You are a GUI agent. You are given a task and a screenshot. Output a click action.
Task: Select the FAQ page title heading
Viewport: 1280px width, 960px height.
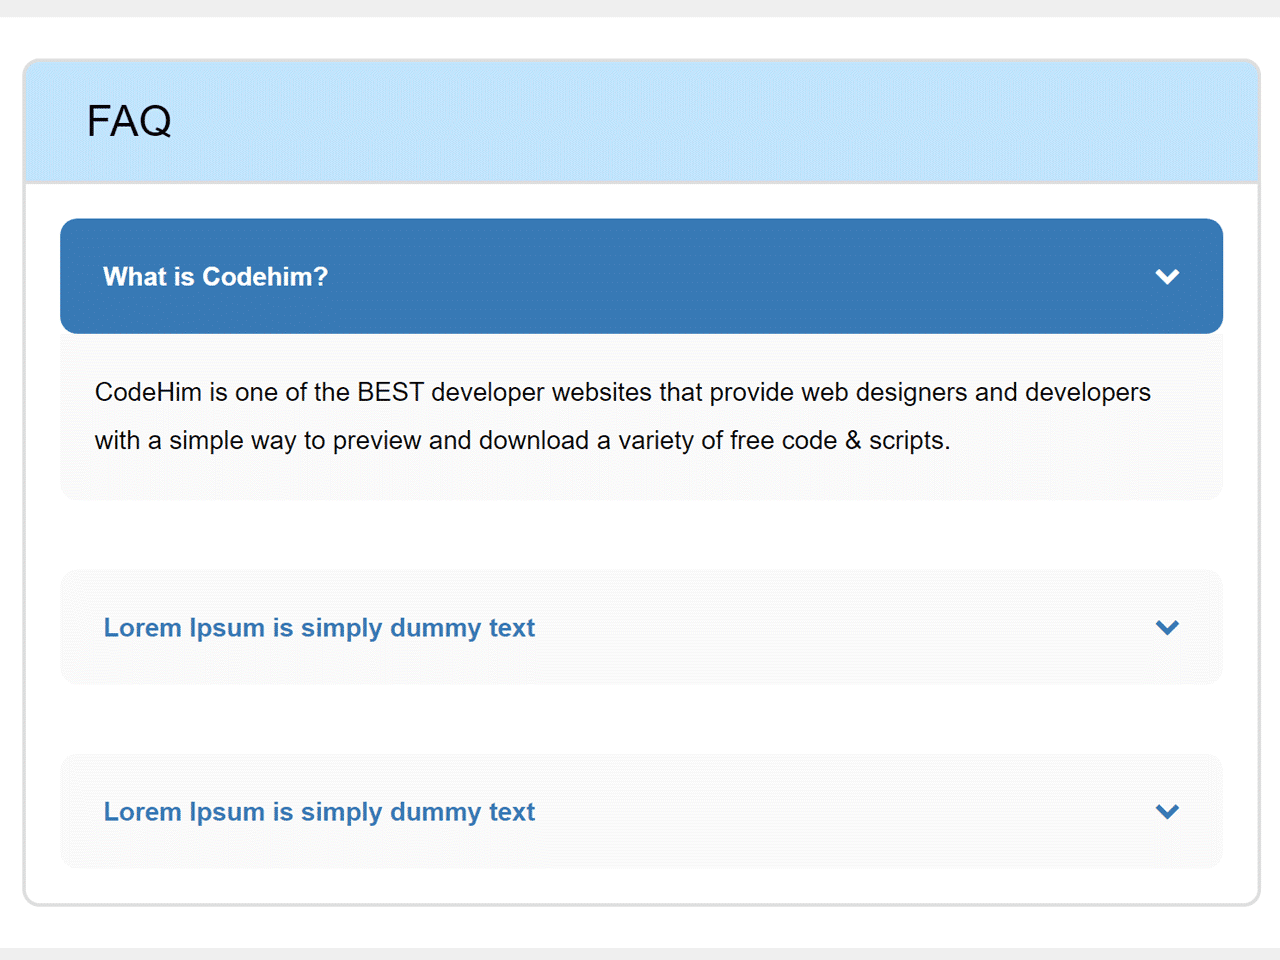tap(129, 121)
